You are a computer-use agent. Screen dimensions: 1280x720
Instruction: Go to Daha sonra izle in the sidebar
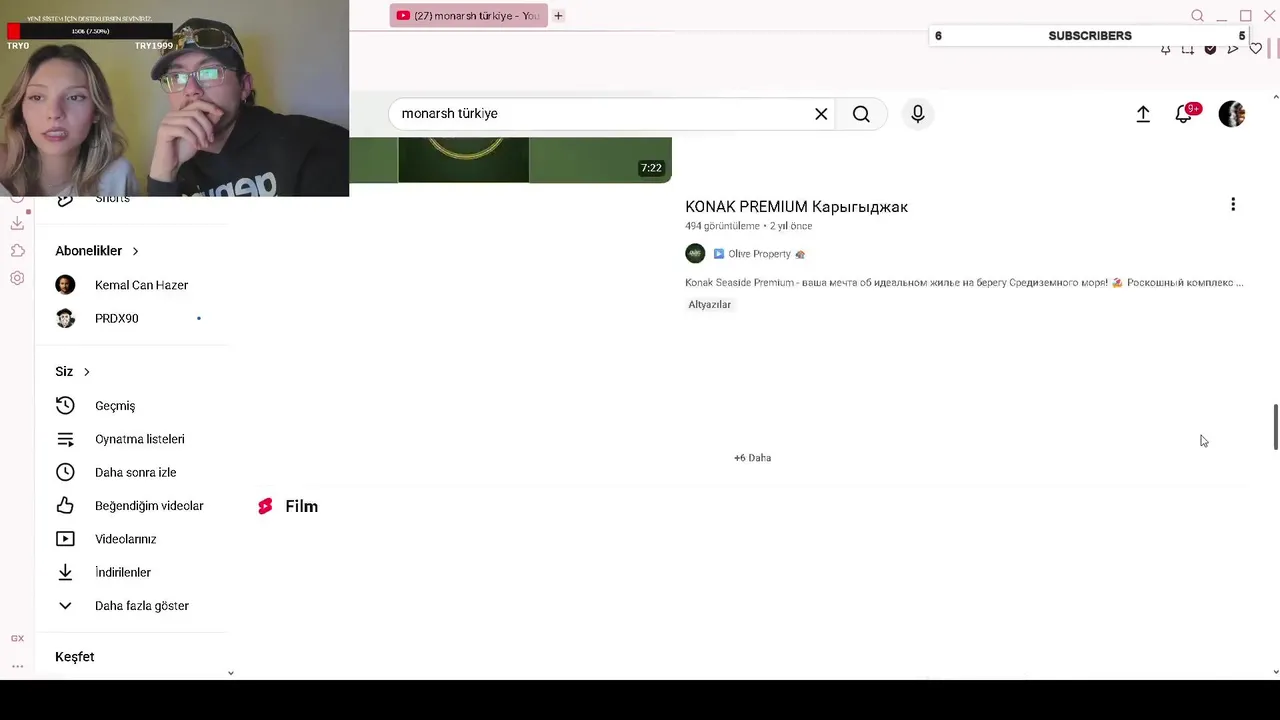point(135,472)
